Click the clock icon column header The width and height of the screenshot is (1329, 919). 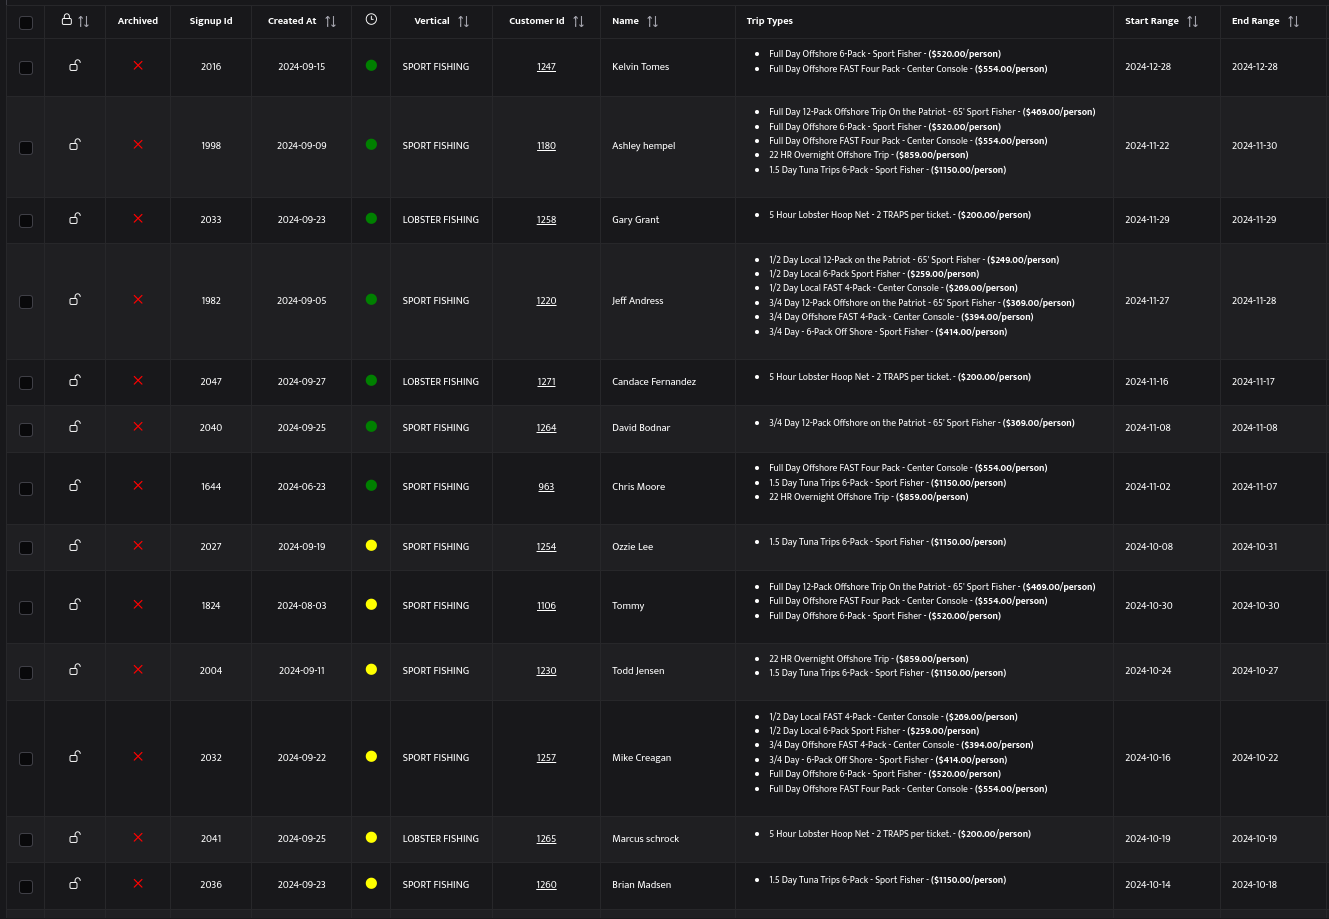pyautogui.click(x=371, y=19)
